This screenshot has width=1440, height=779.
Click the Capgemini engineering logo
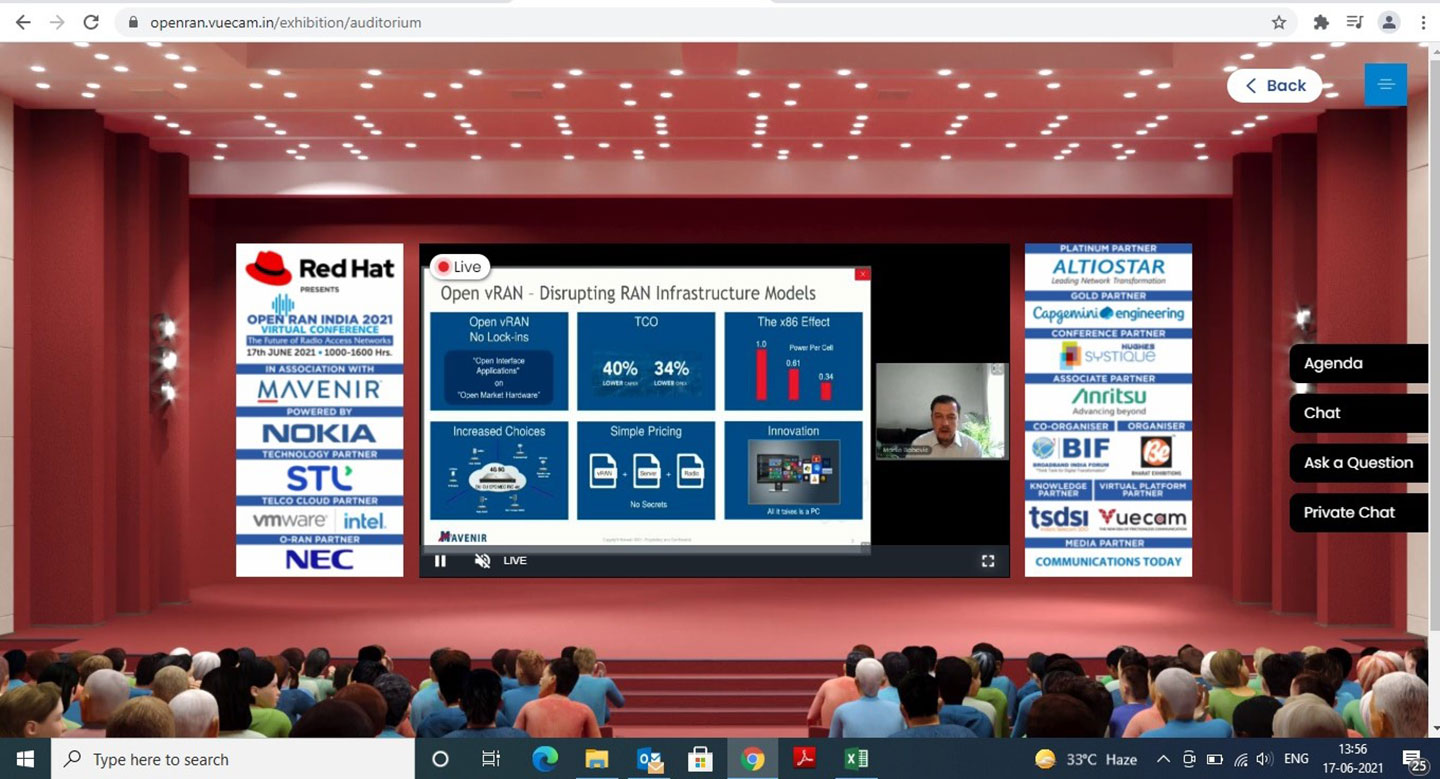1108,313
